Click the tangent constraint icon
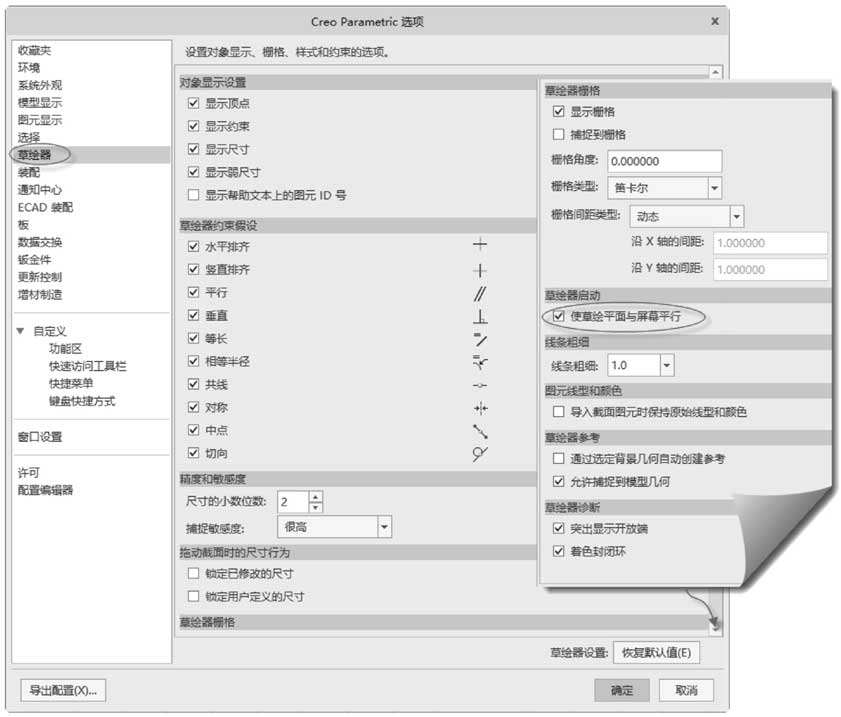The width and height of the screenshot is (841, 717). click(479, 454)
